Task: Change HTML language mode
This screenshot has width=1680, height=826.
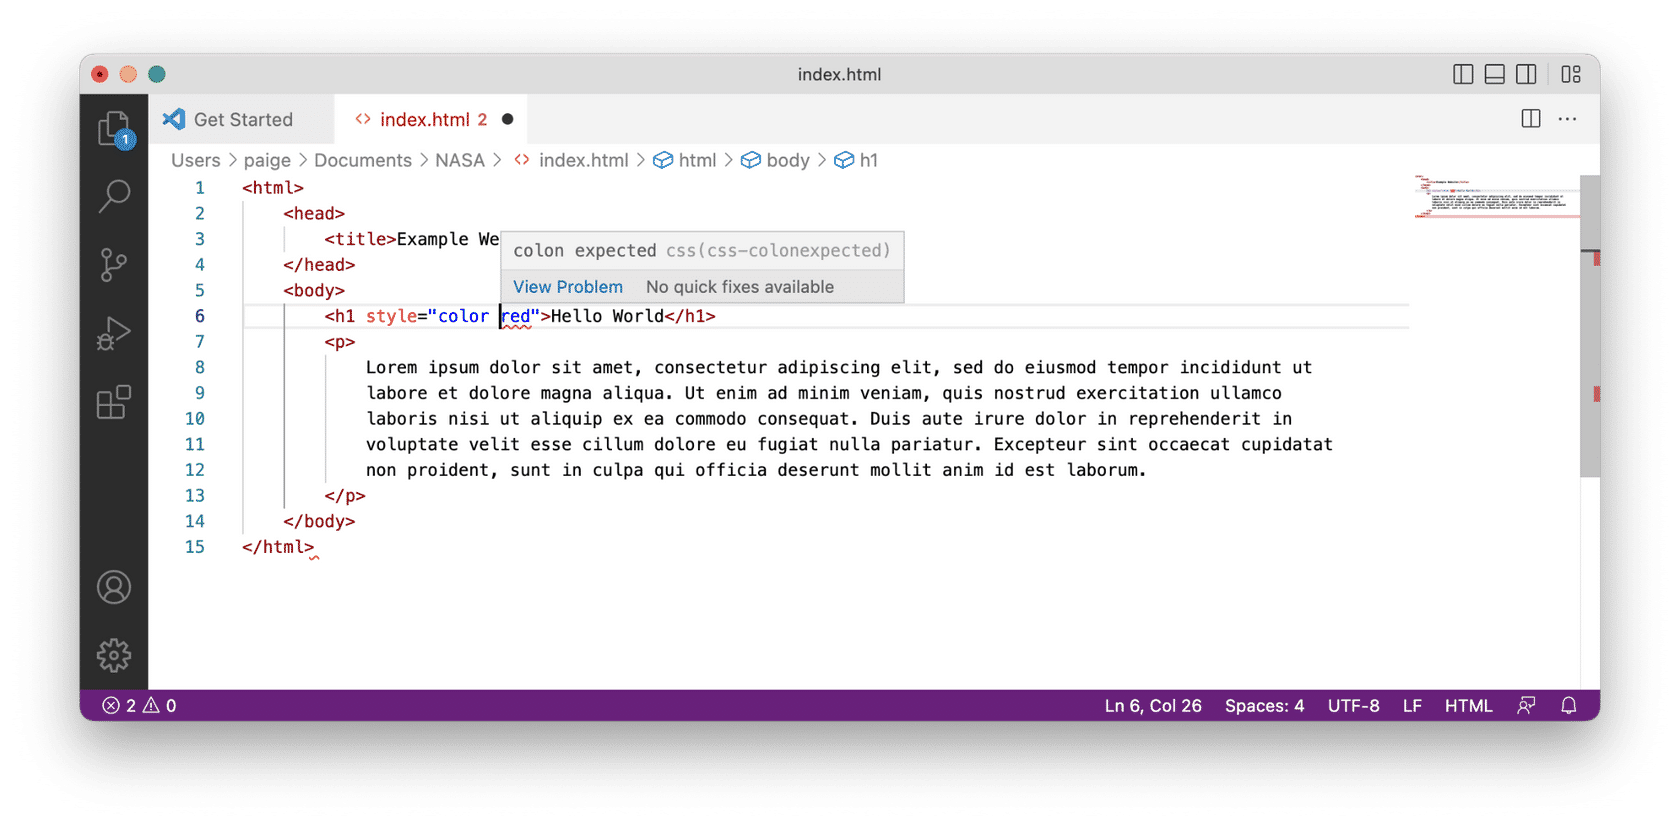Action: point(1468,706)
